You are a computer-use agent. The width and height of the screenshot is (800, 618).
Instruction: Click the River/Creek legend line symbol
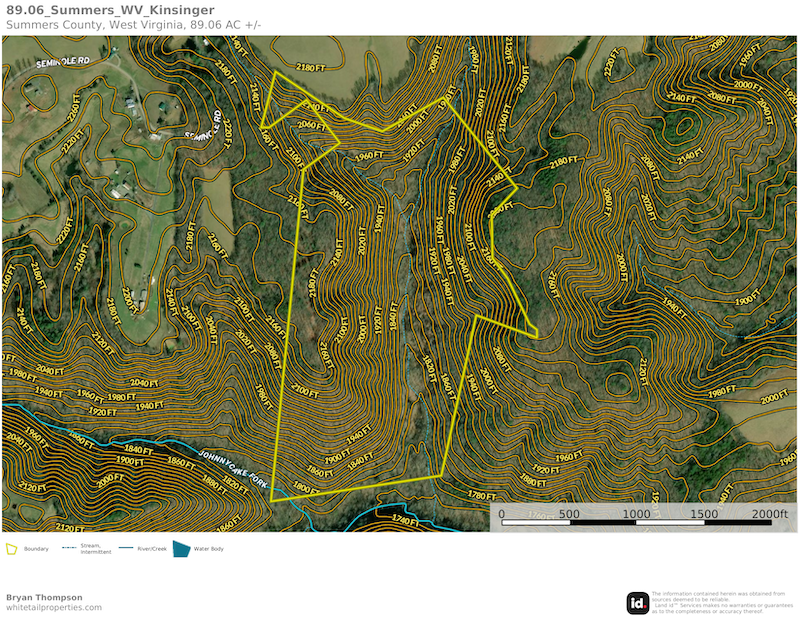click(x=125, y=548)
